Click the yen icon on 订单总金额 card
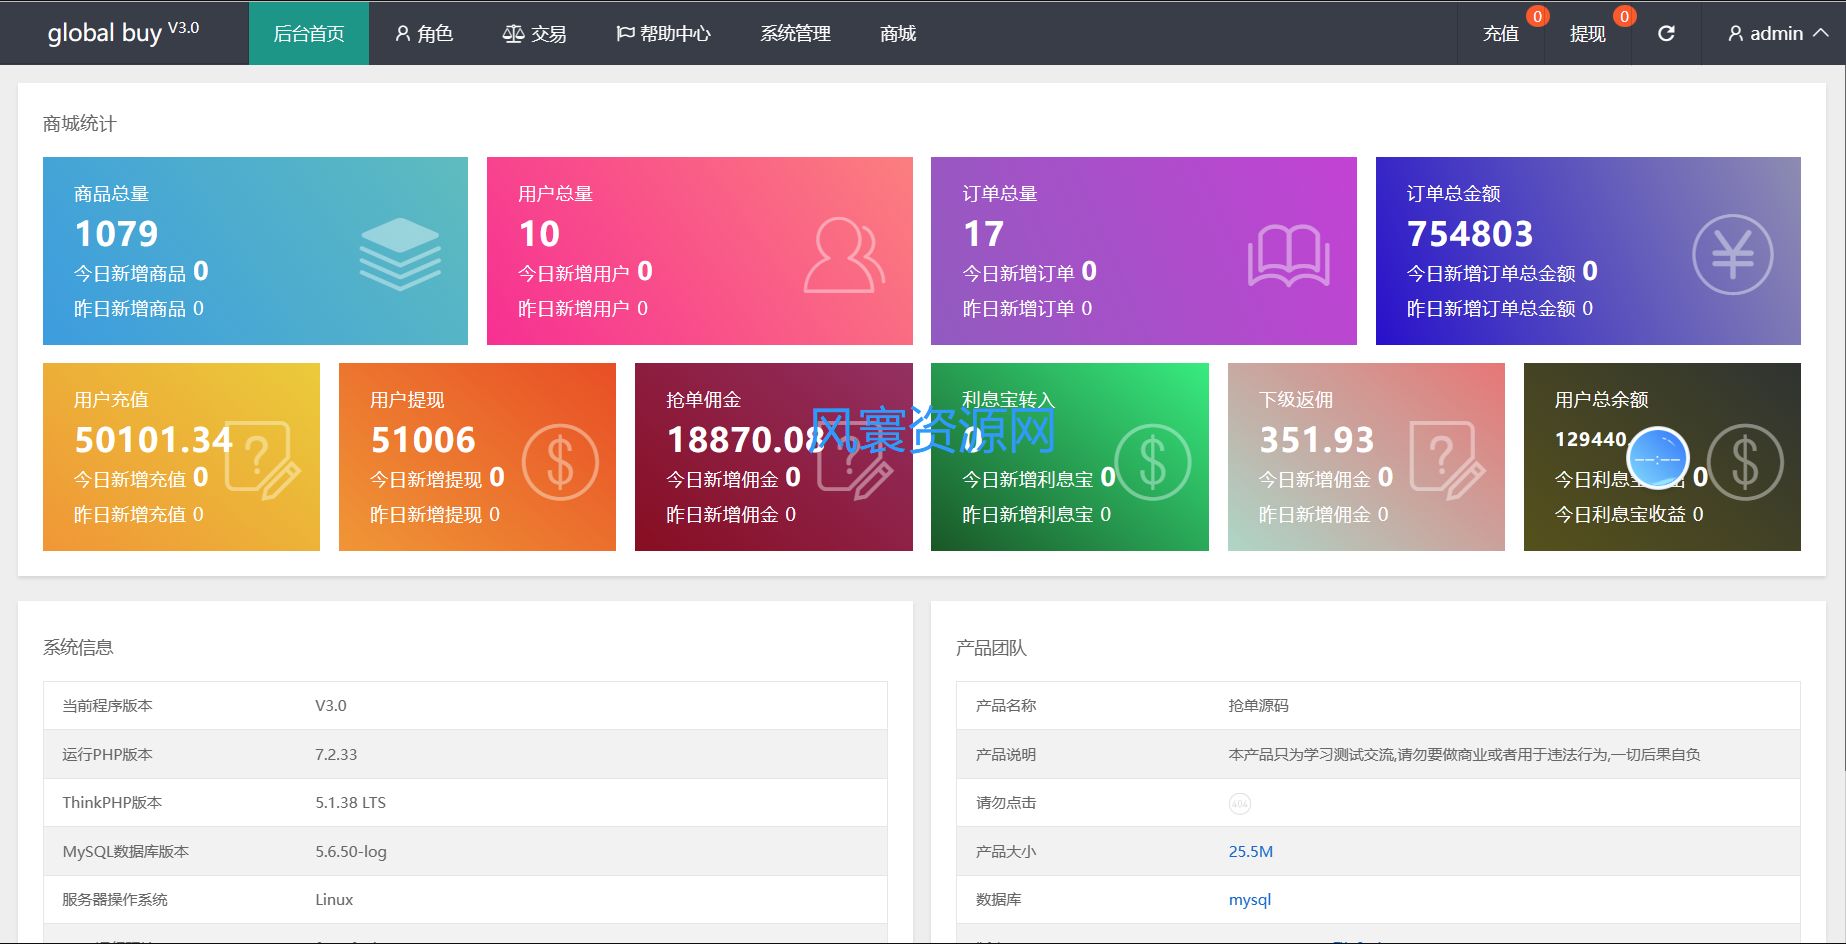Viewport: 1846px width, 944px height. coord(1732,255)
